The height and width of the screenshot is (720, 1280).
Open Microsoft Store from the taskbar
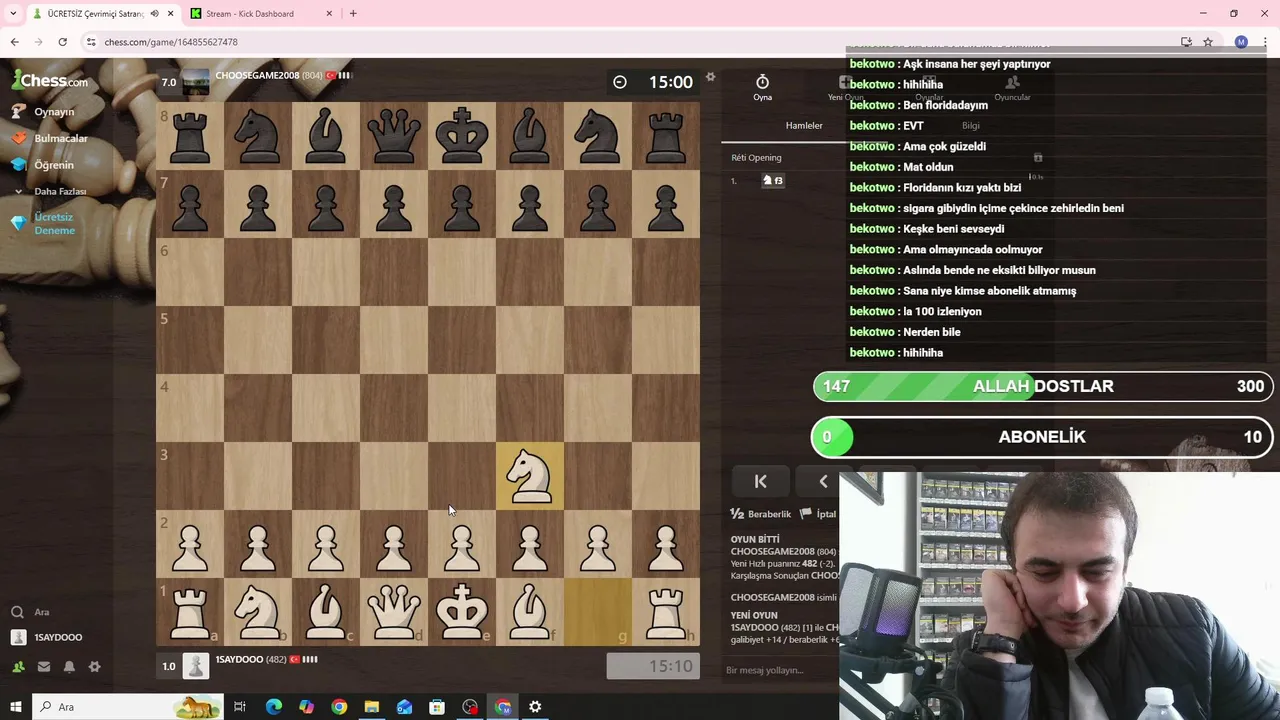point(437,707)
